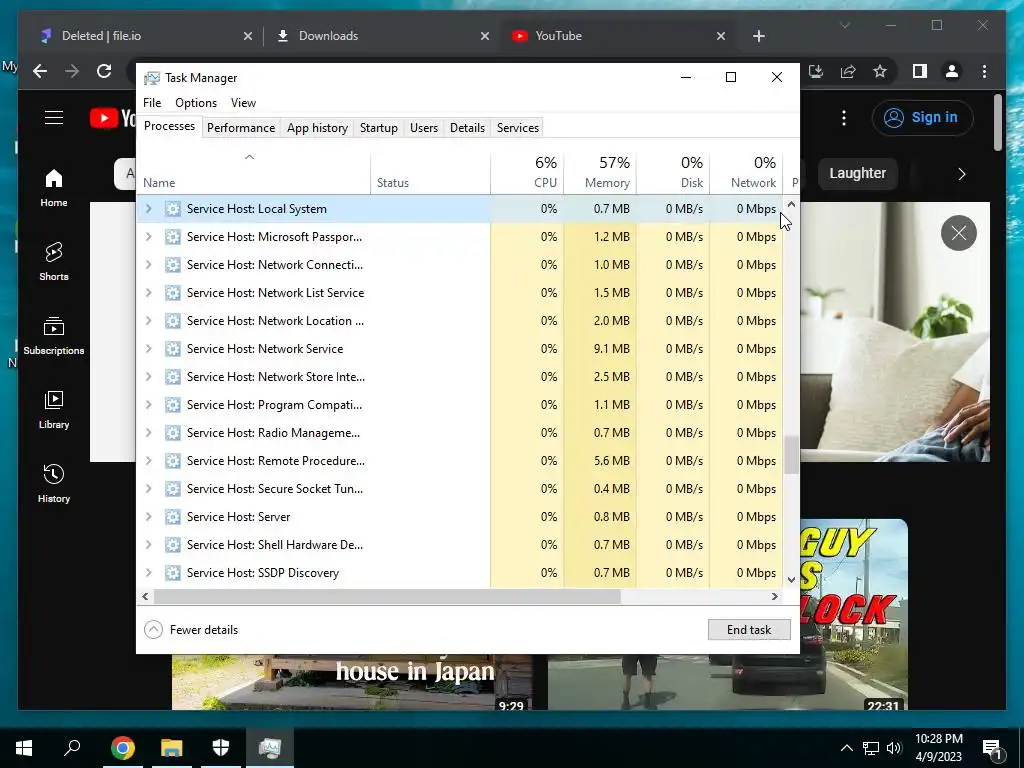The image size is (1024, 768).
Task: Expand Service Host: Network Connections row
Action: [x=148, y=265]
